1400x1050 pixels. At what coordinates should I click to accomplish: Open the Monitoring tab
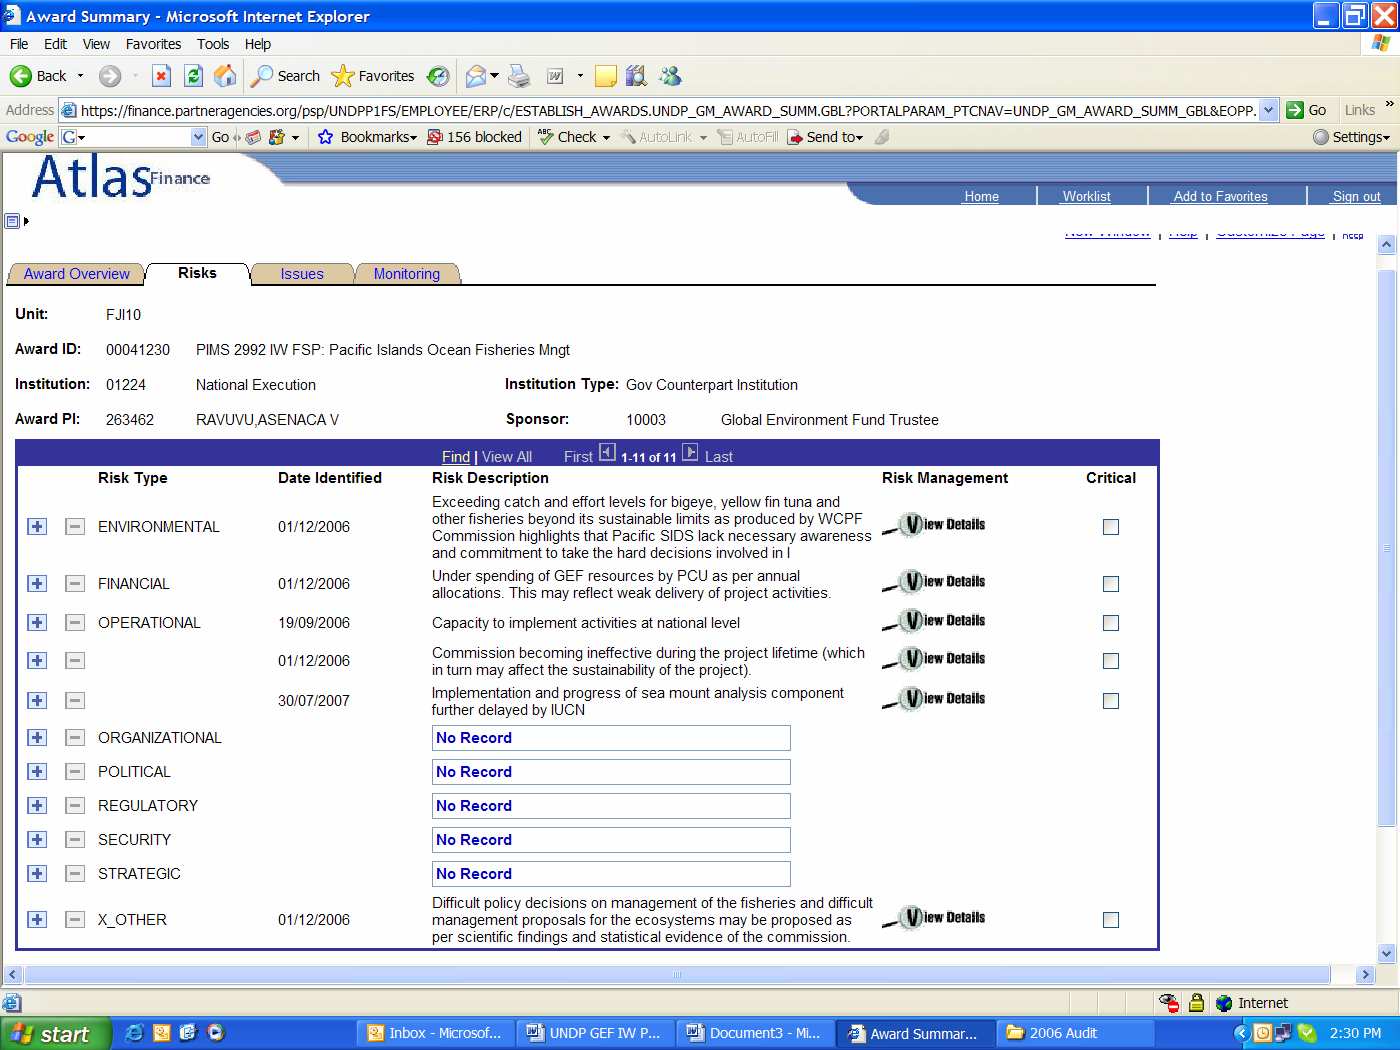pyautogui.click(x=406, y=274)
